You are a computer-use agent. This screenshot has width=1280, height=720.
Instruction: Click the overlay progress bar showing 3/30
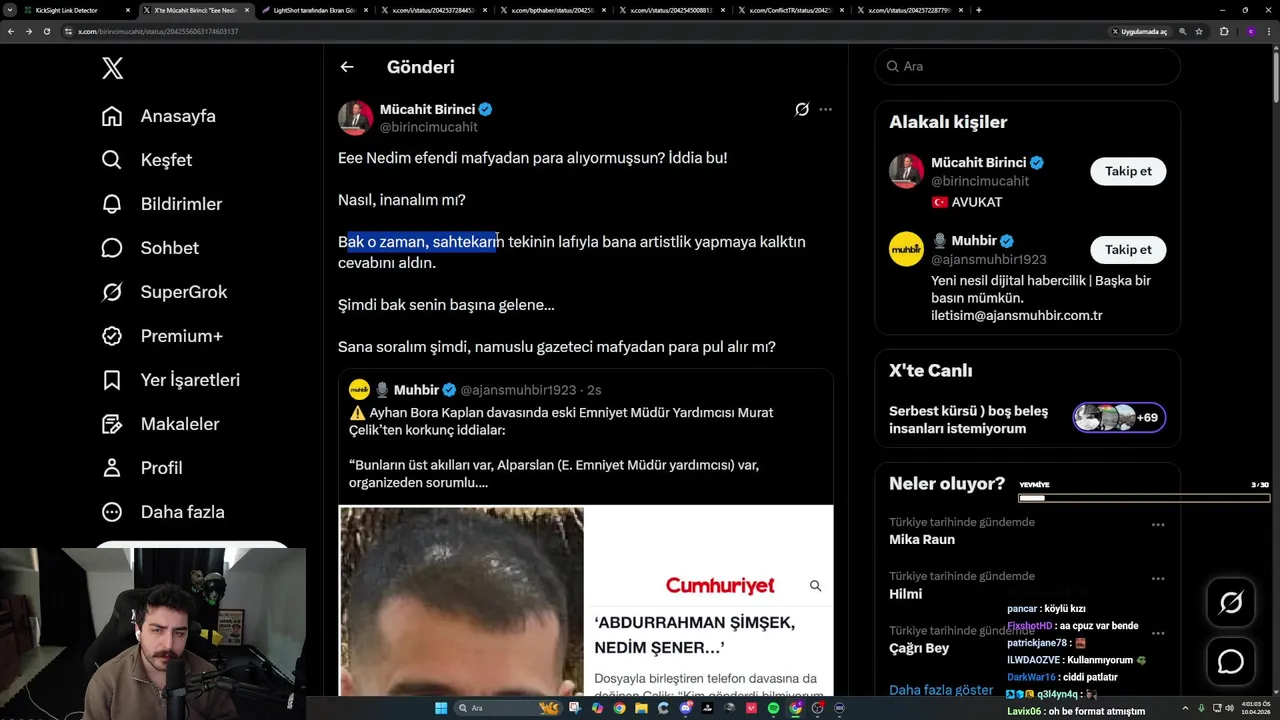(x=1144, y=497)
